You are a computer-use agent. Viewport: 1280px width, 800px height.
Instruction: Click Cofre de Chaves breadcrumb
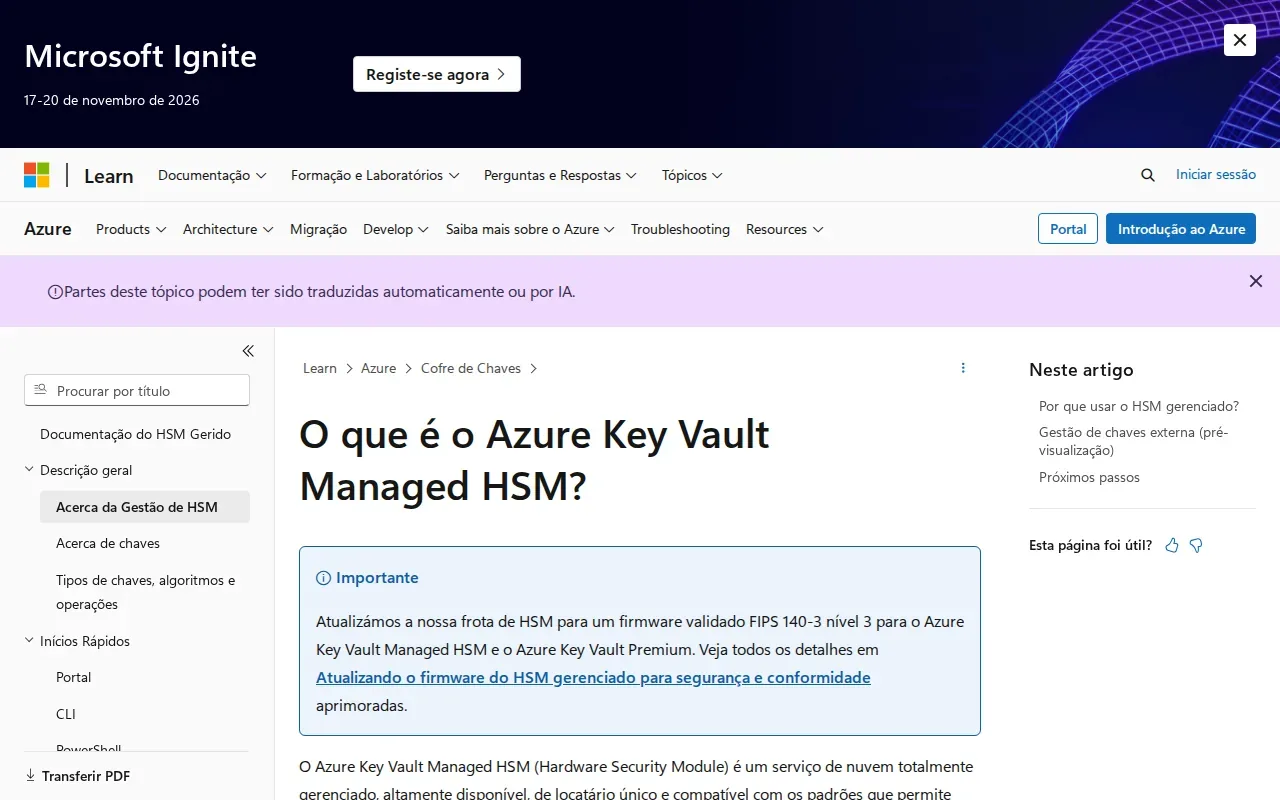coord(471,368)
